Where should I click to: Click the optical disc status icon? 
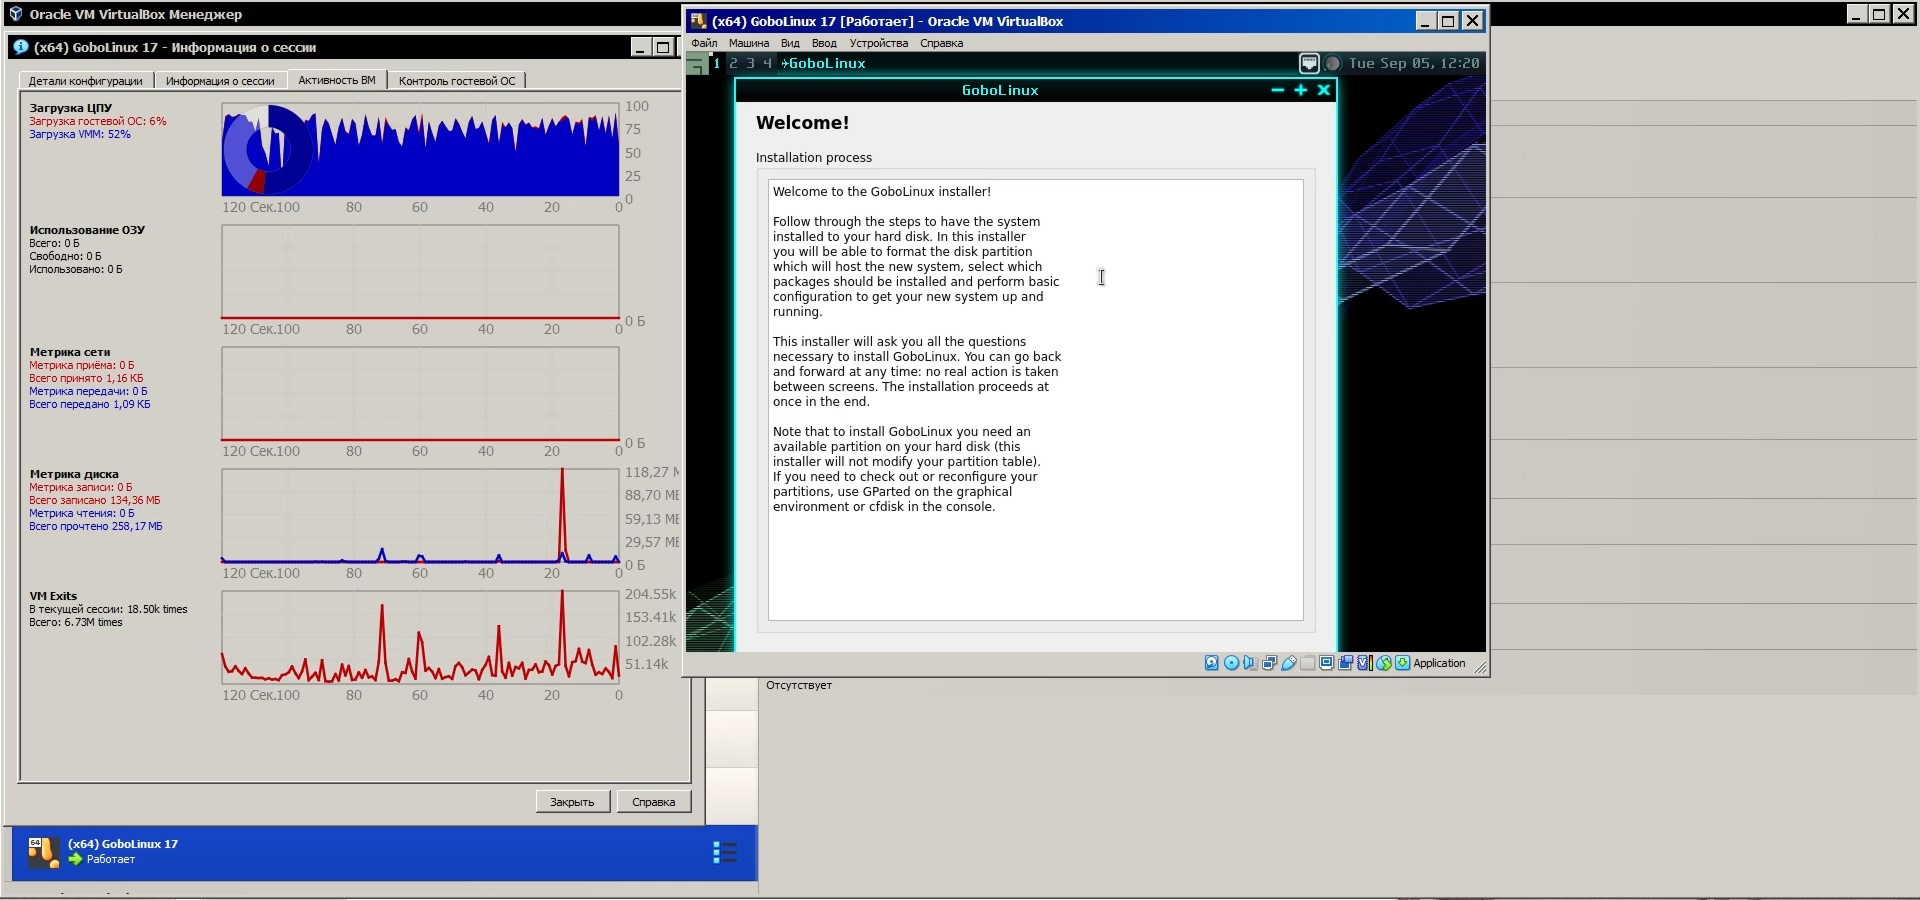(x=1231, y=663)
